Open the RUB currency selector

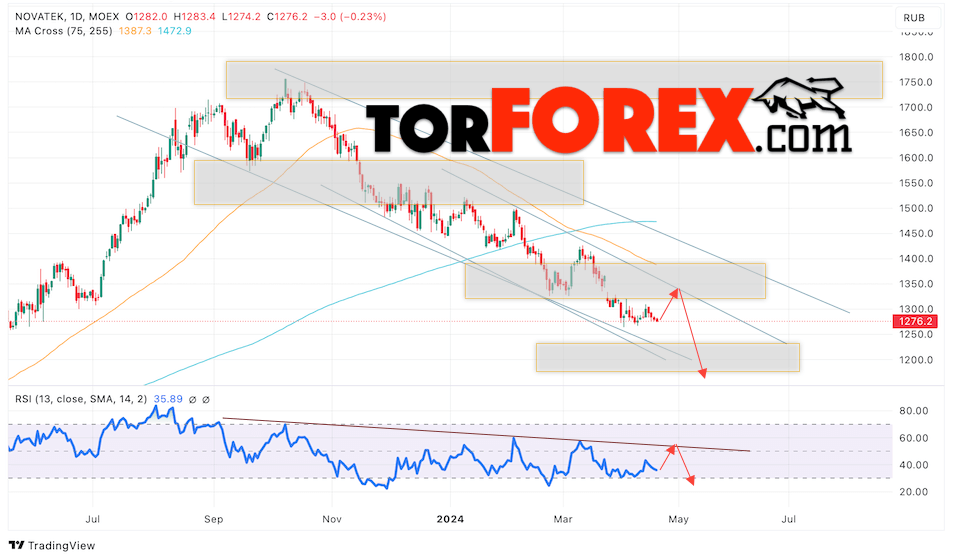pos(913,18)
